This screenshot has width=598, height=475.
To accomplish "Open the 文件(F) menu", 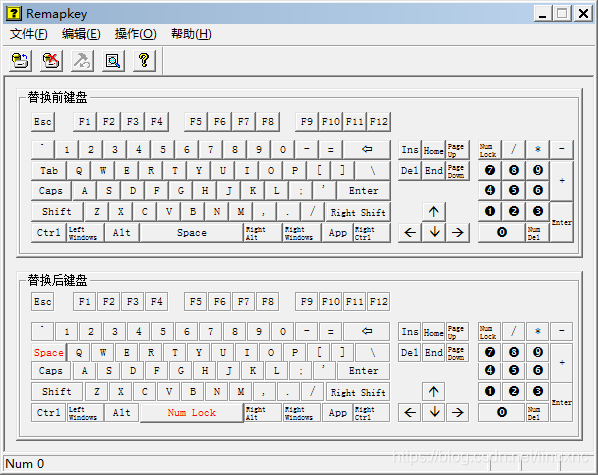I will (29, 34).
